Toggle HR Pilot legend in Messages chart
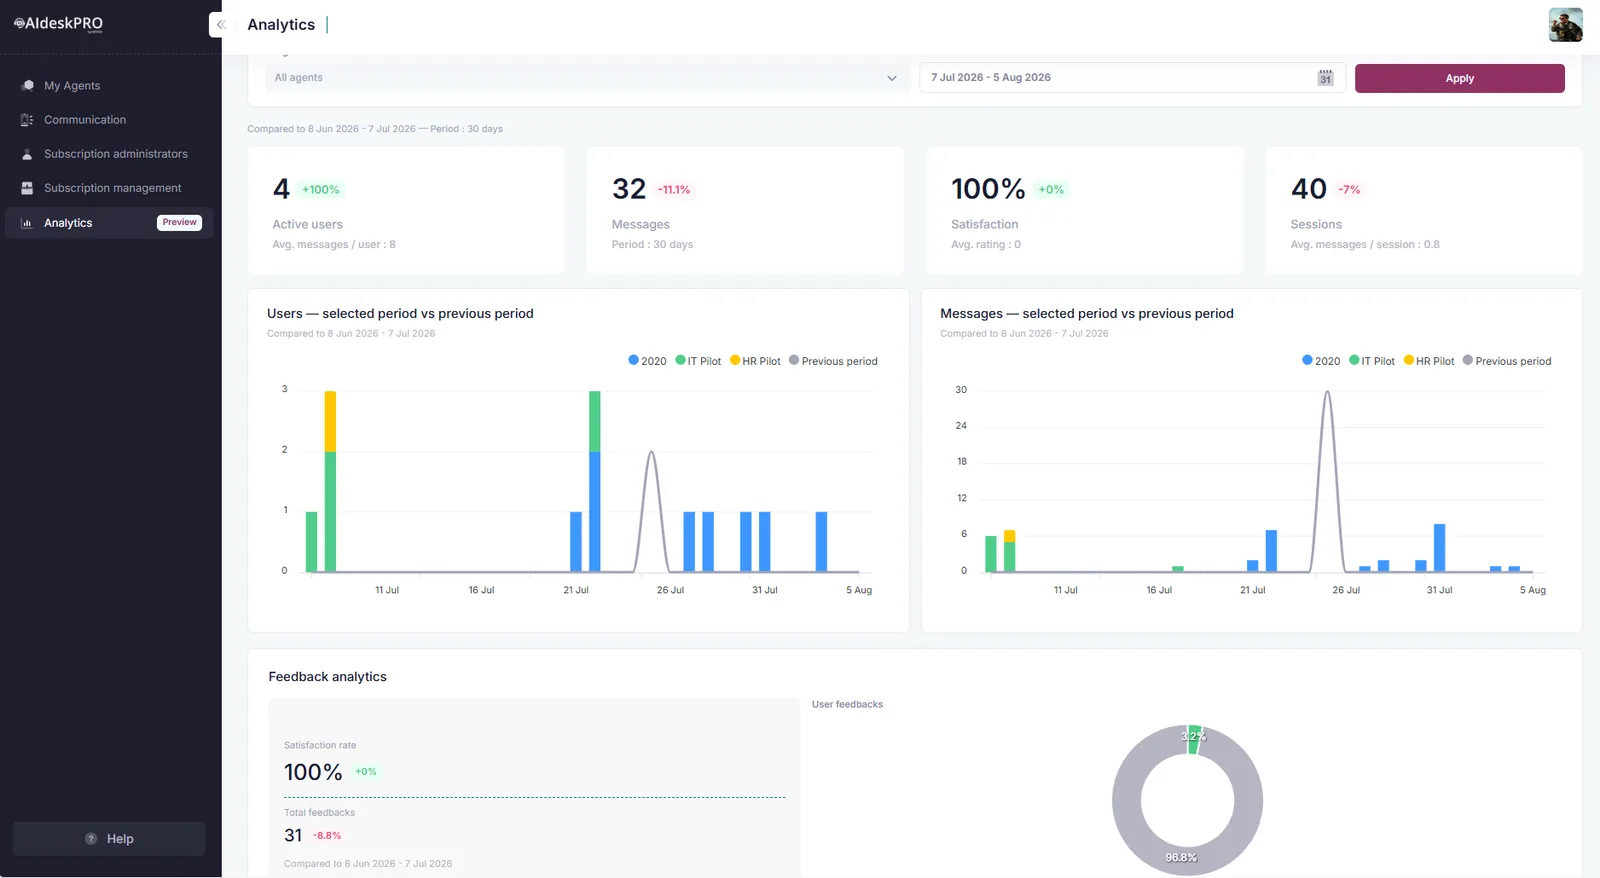 coord(1429,361)
